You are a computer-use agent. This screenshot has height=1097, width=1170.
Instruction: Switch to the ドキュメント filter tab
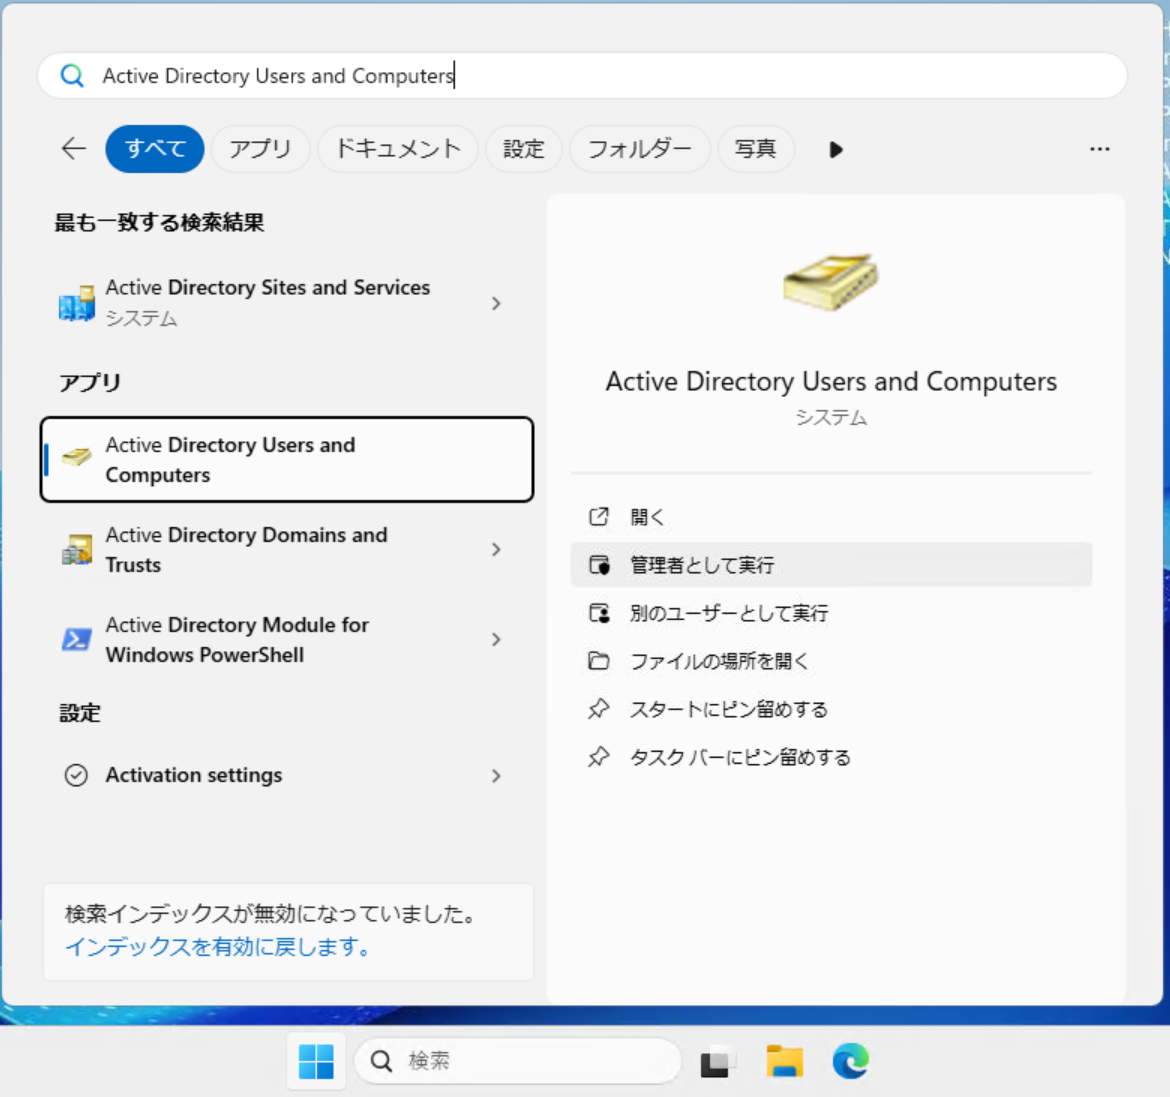tap(398, 149)
